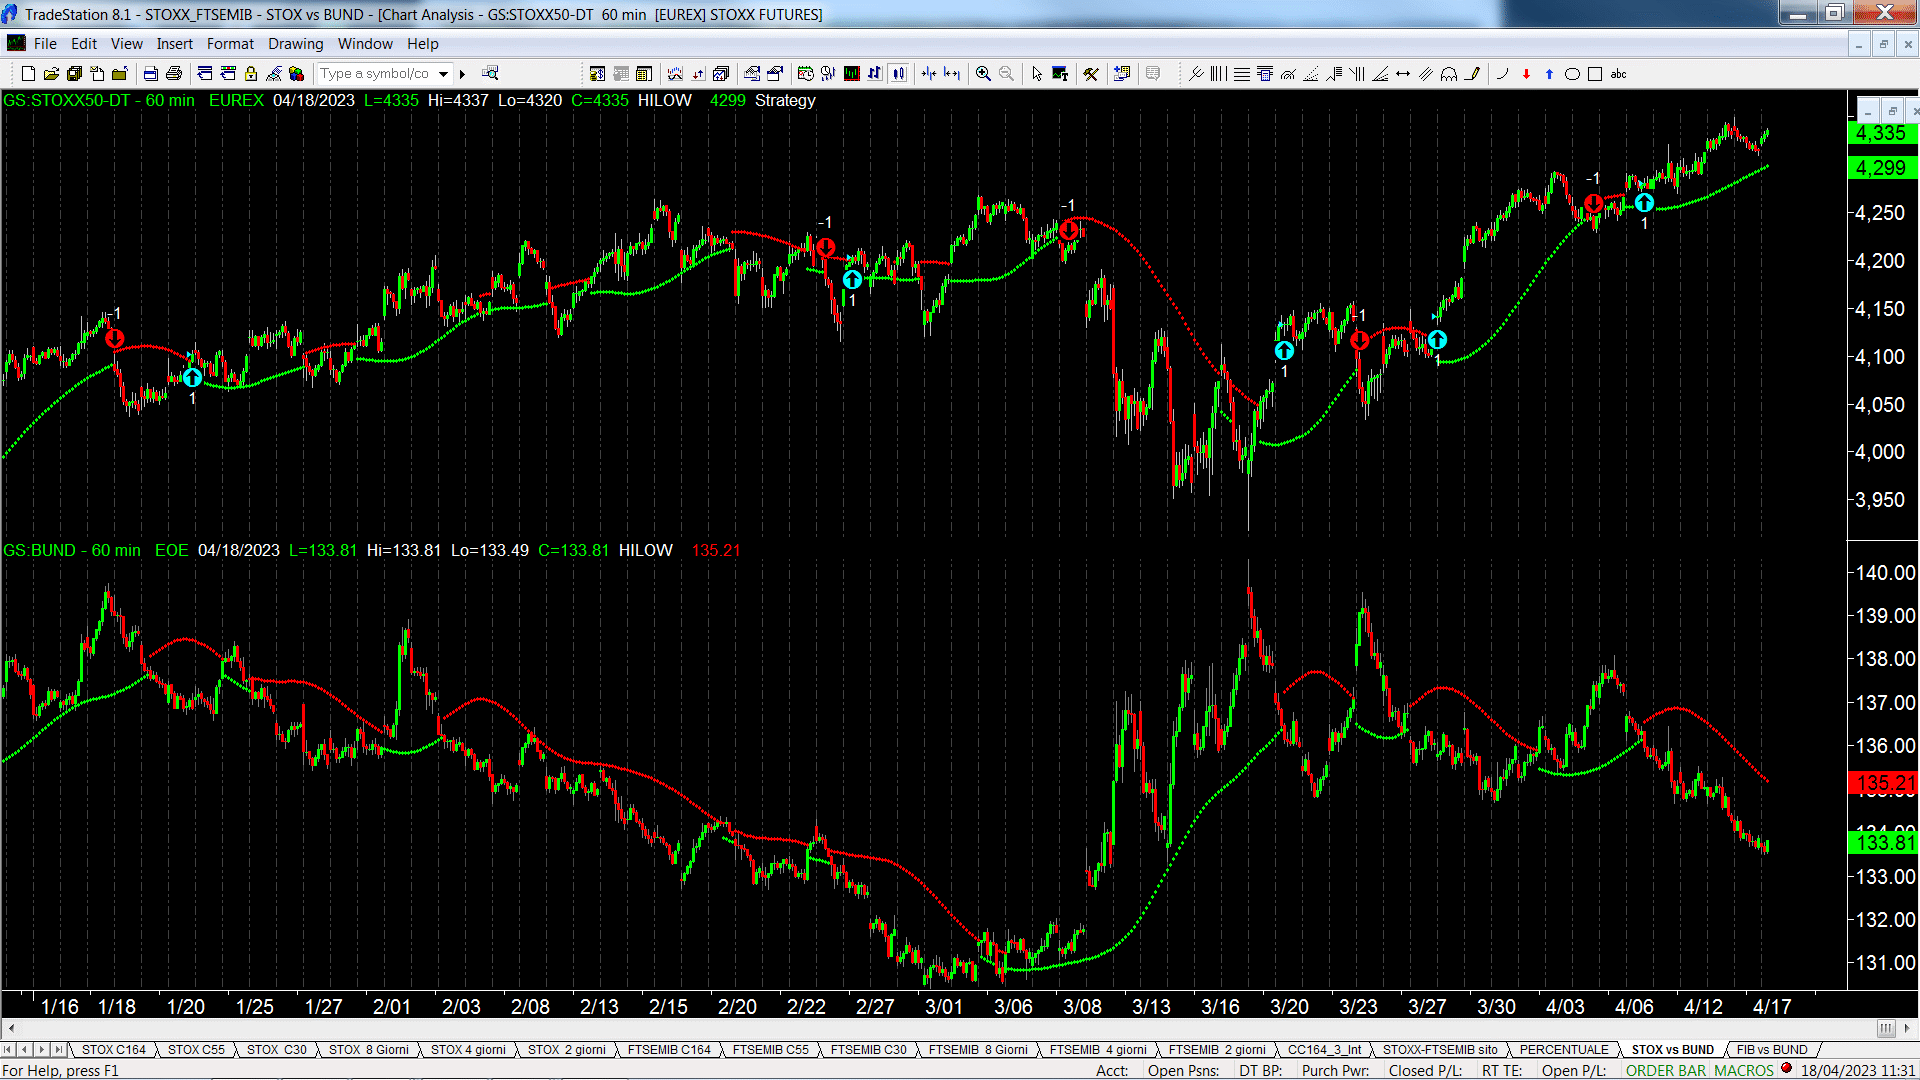Select the vertical lines drawing tool
The image size is (1920, 1080).
click(1218, 74)
